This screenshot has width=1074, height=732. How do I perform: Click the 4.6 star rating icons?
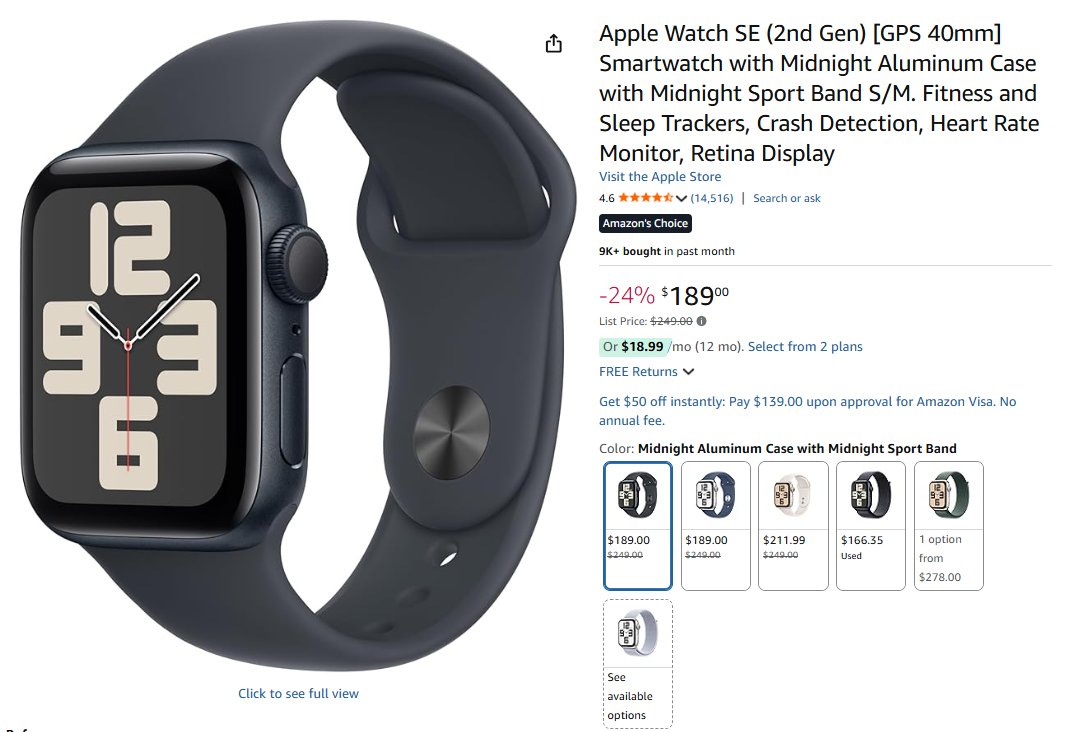[645, 198]
